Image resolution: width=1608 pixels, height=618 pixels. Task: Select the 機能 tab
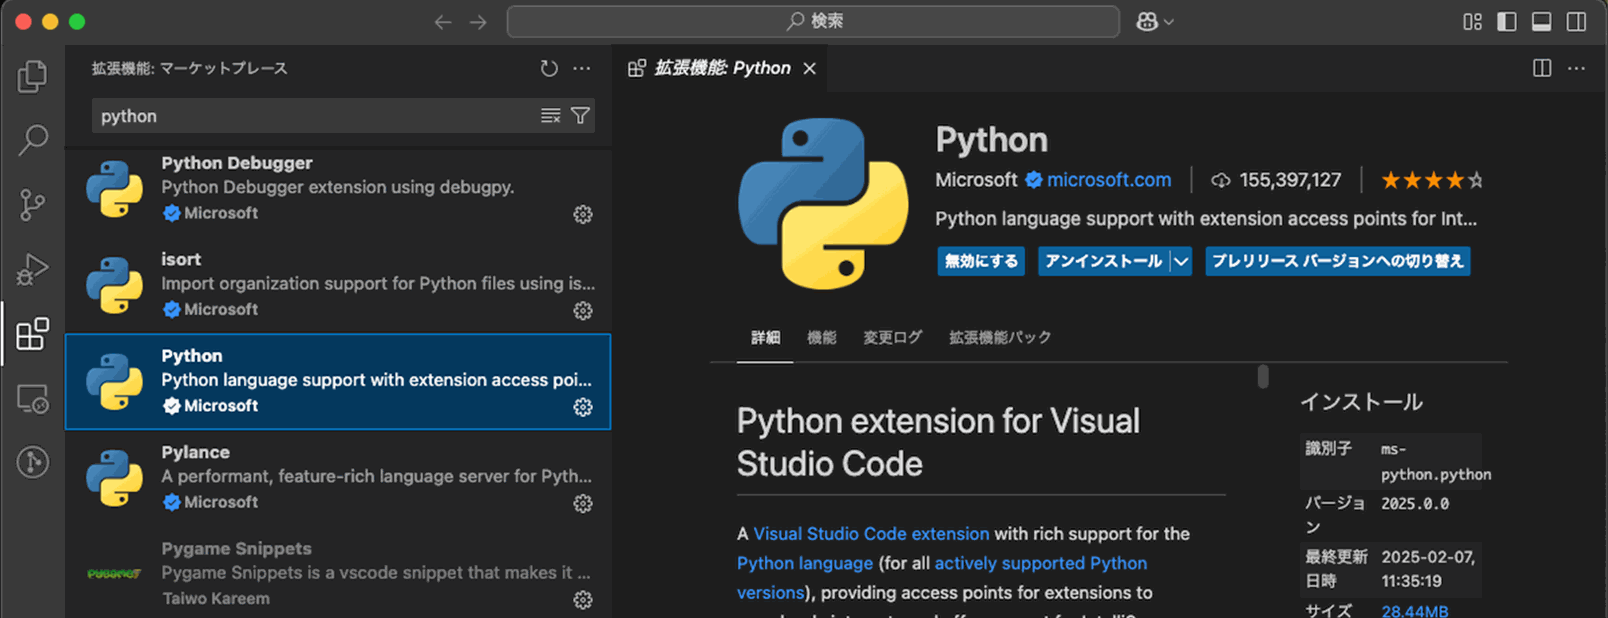[822, 338]
